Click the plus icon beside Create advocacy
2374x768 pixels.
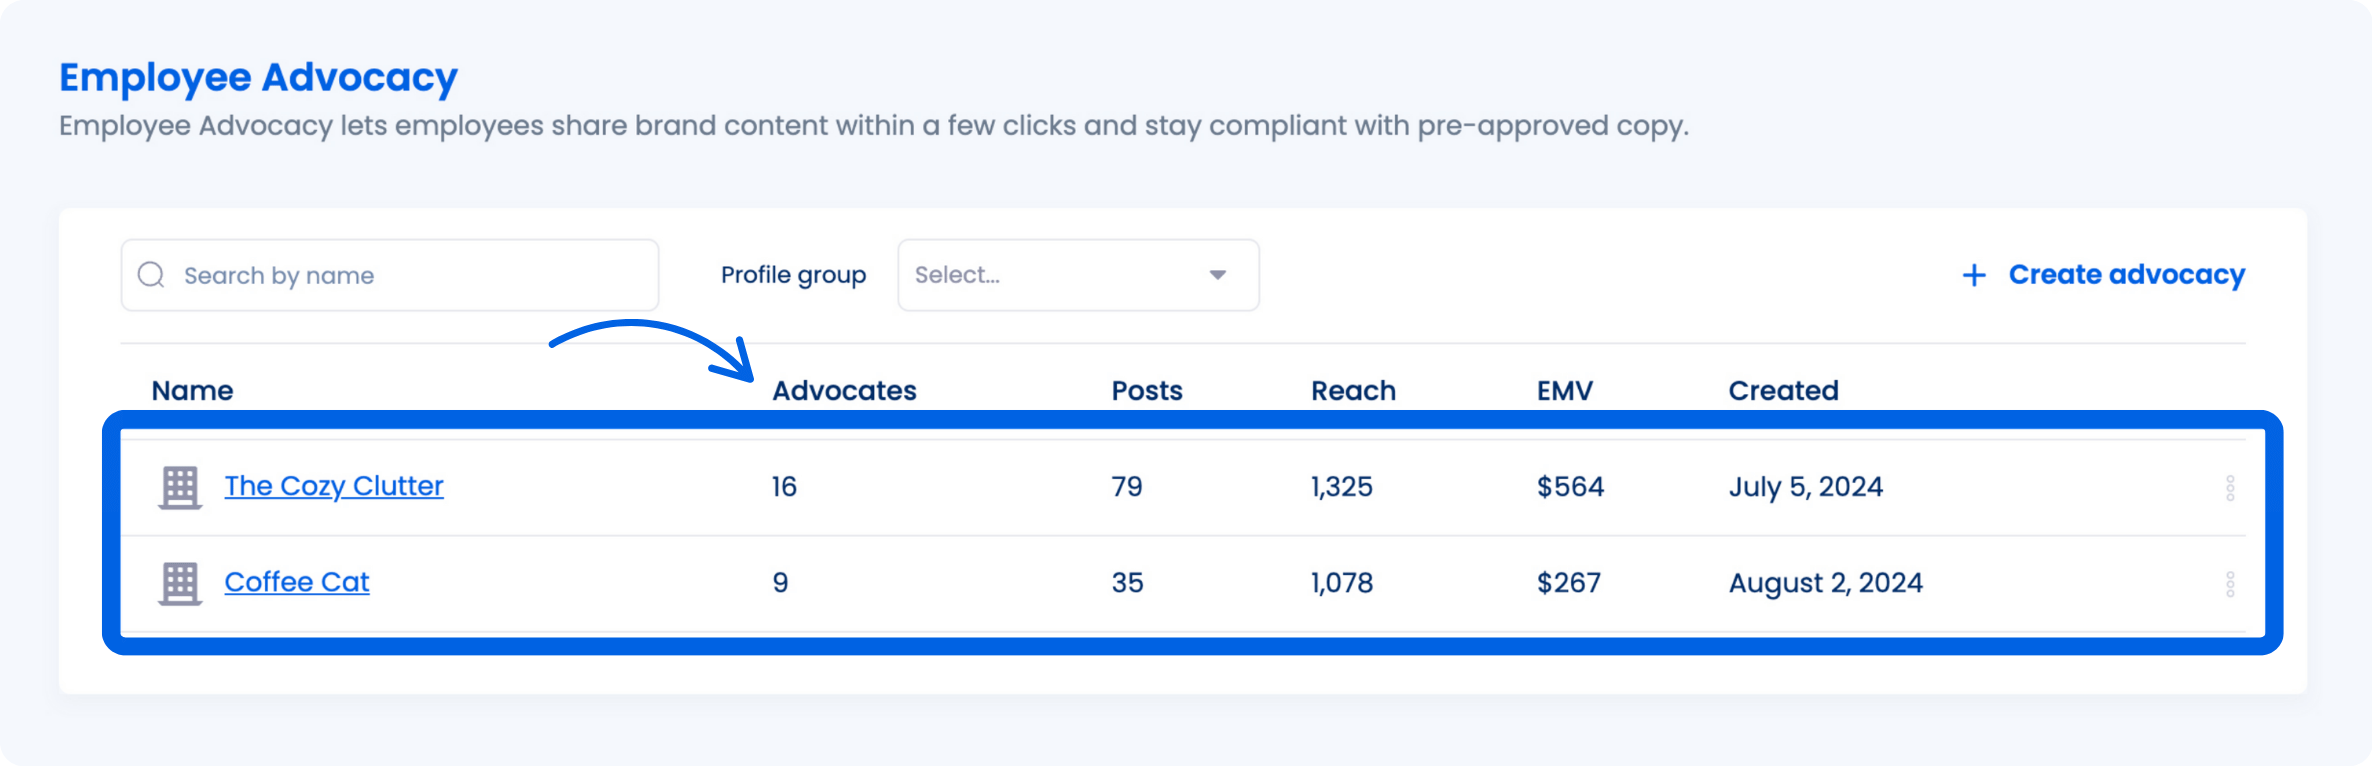[1973, 275]
